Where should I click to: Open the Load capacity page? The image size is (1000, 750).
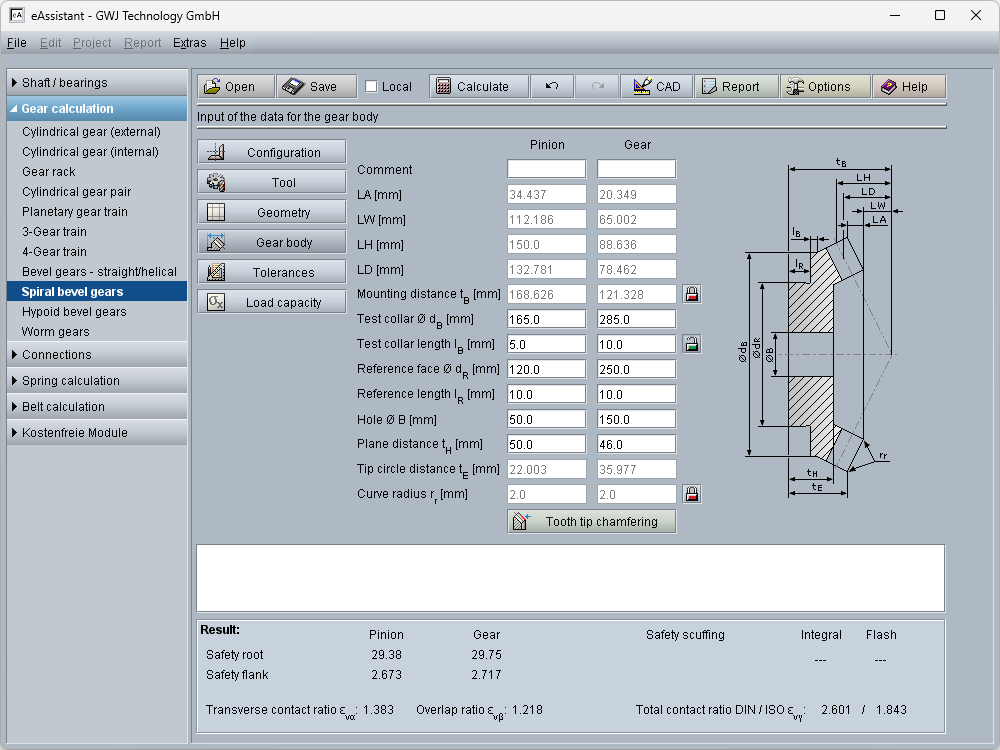click(271, 303)
